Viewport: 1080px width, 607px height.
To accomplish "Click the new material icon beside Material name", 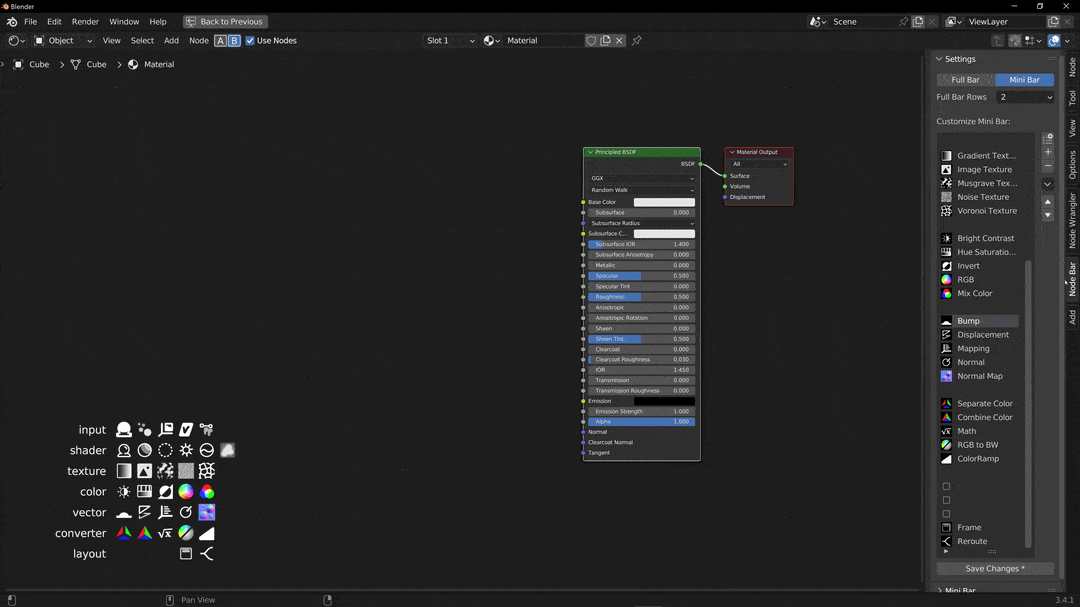I will pos(605,41).
